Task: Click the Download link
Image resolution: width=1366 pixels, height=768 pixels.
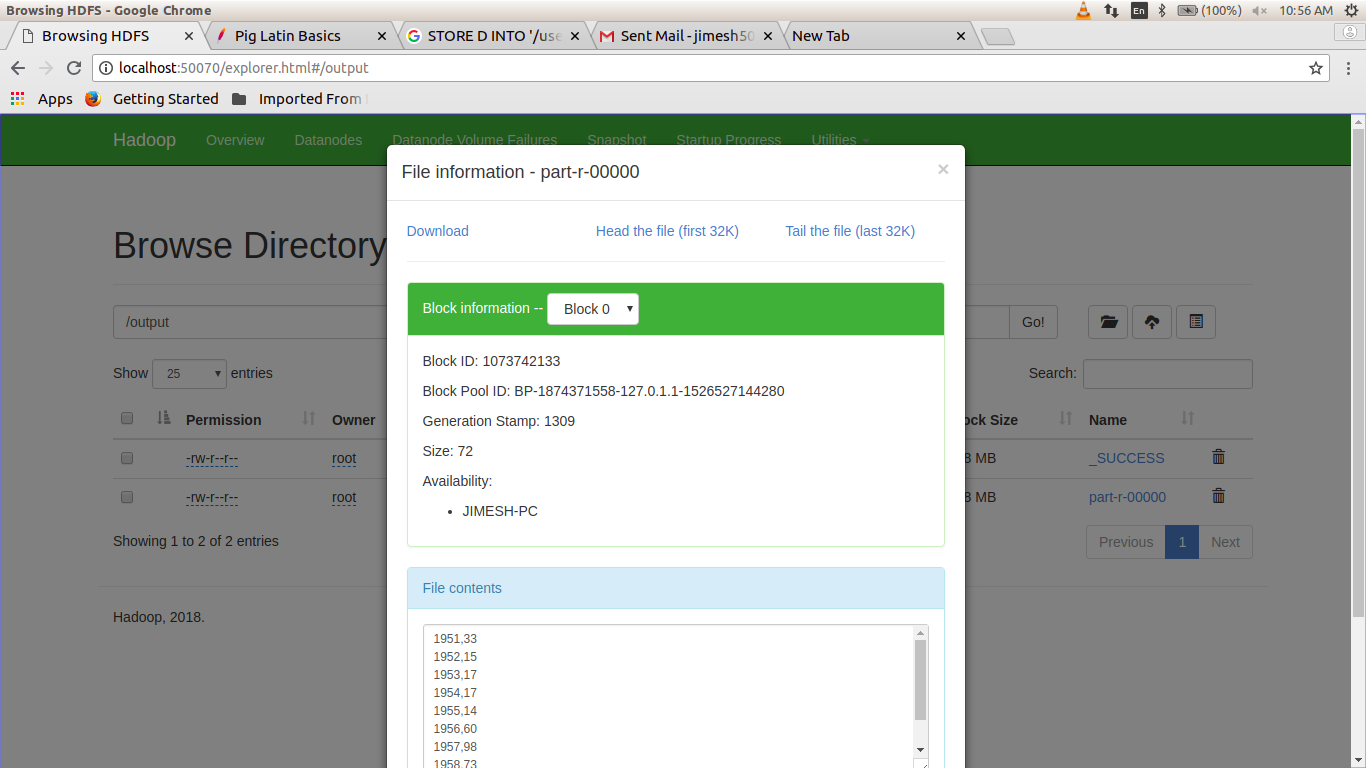Action: coord(437,231)
